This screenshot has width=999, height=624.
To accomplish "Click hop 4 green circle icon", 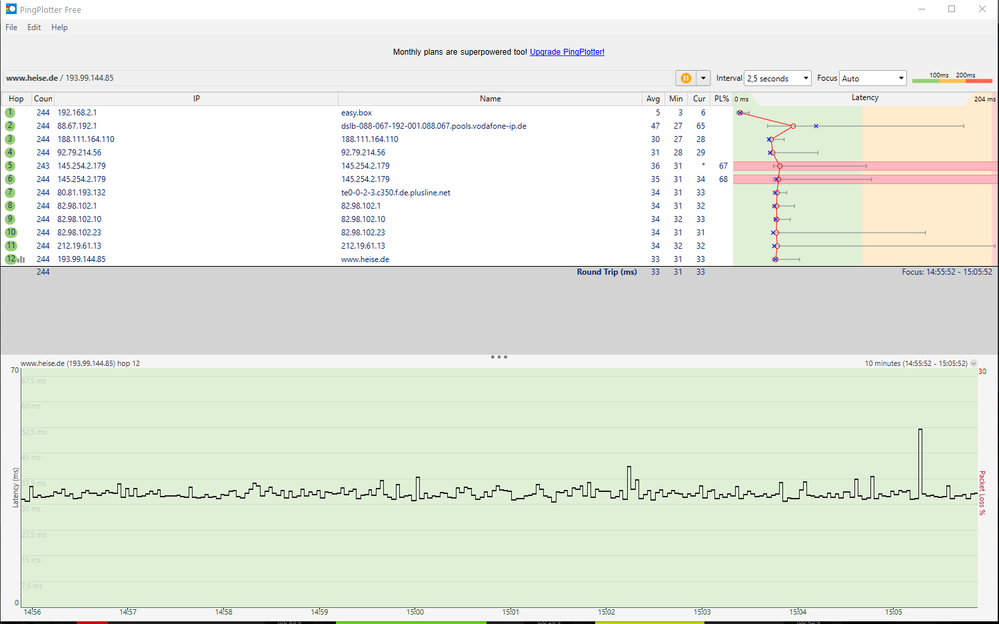I will click(10, 153).
